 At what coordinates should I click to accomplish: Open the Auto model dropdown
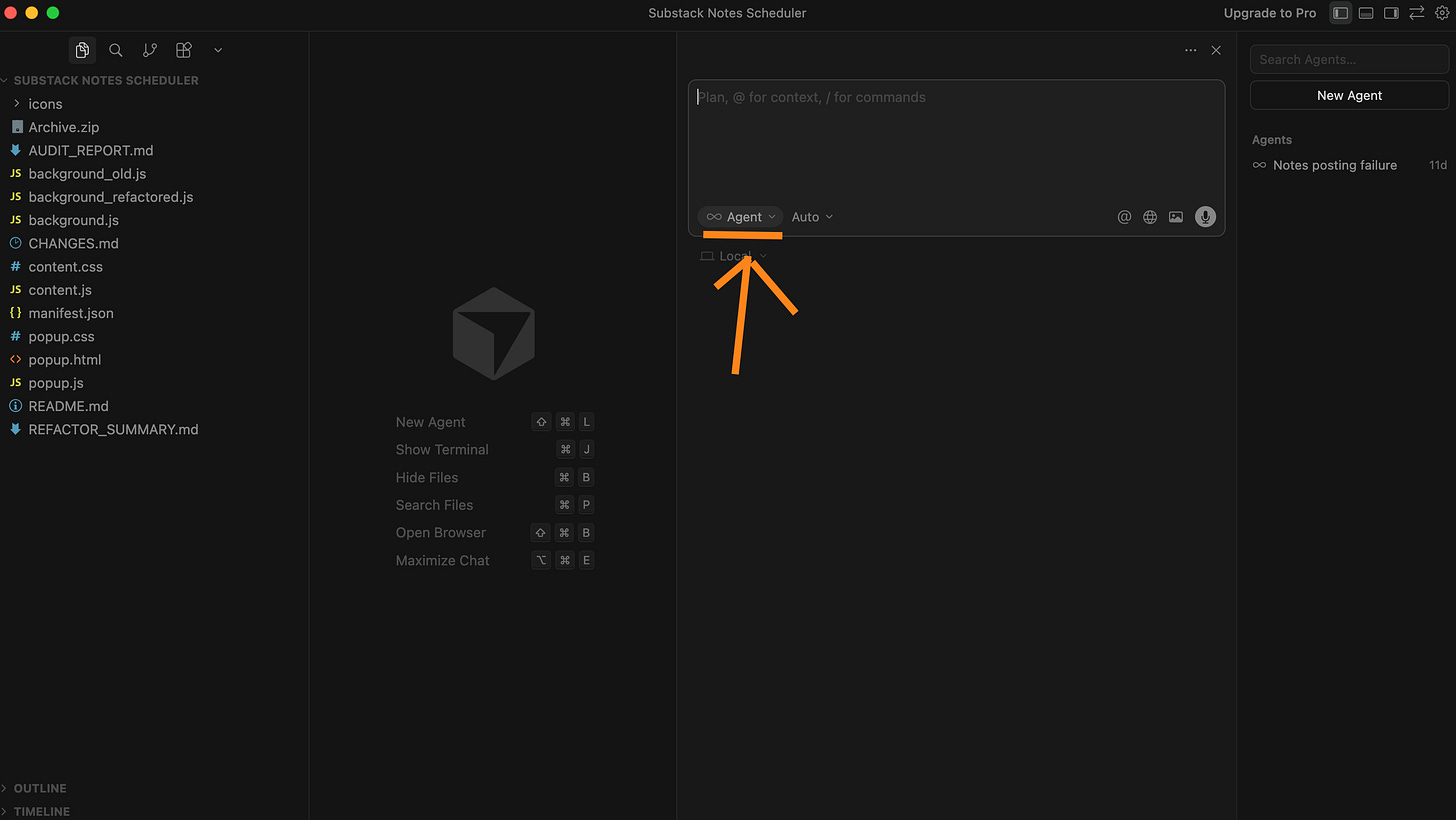[x=812, y=217]
